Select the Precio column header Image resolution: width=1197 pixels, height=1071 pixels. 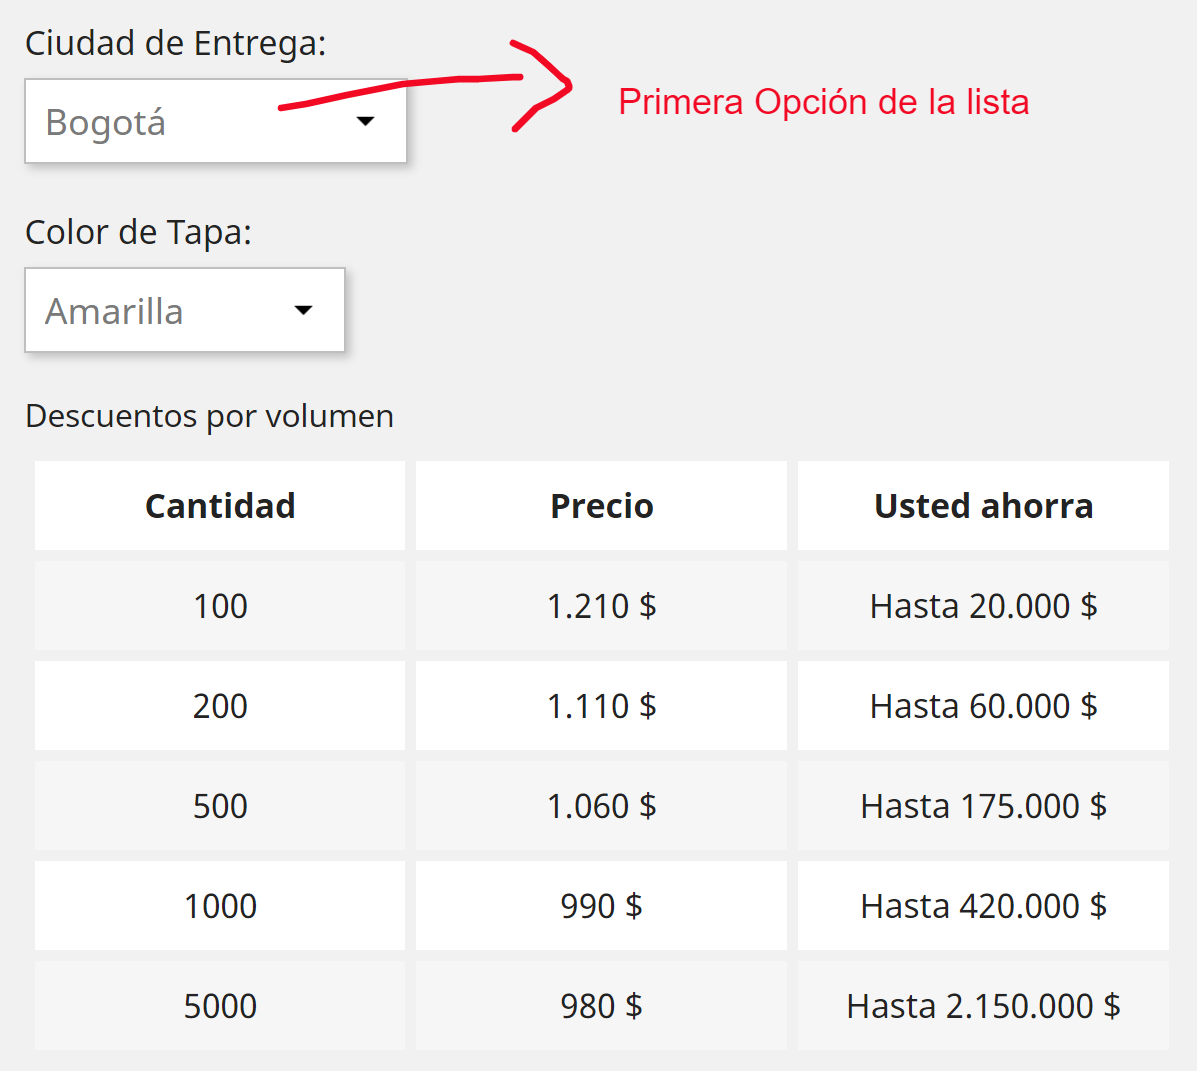click(x=602, y=505)
